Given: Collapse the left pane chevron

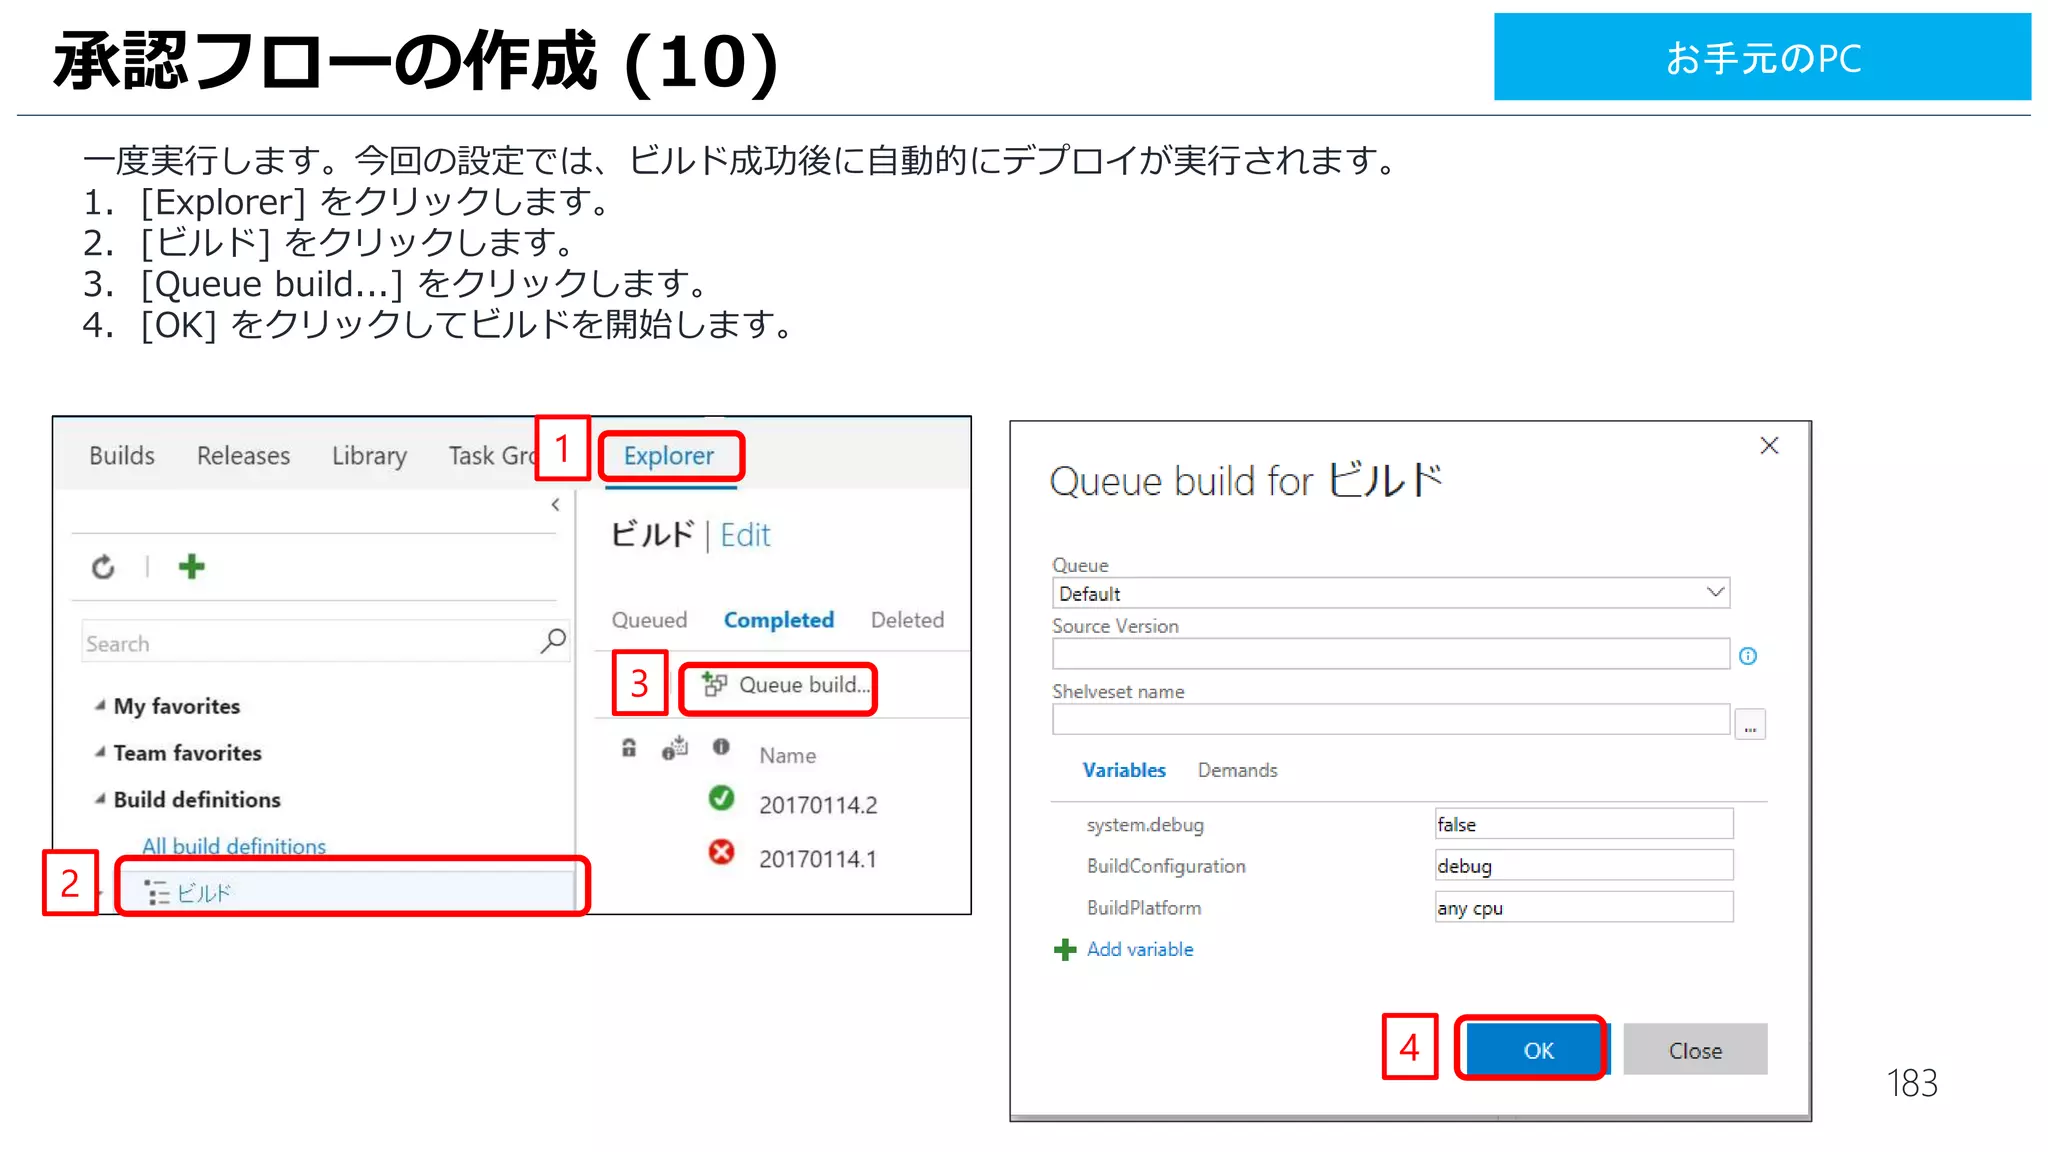Looking at the screenshot, I should (x=556, y=505).
